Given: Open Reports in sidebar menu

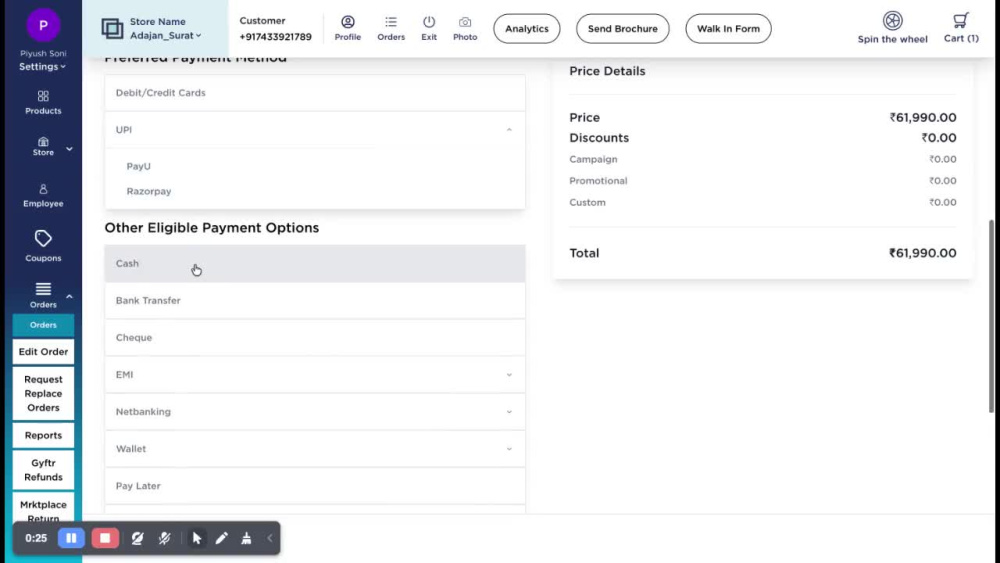Looking at the screenshot, I should (x=43, y=435).
